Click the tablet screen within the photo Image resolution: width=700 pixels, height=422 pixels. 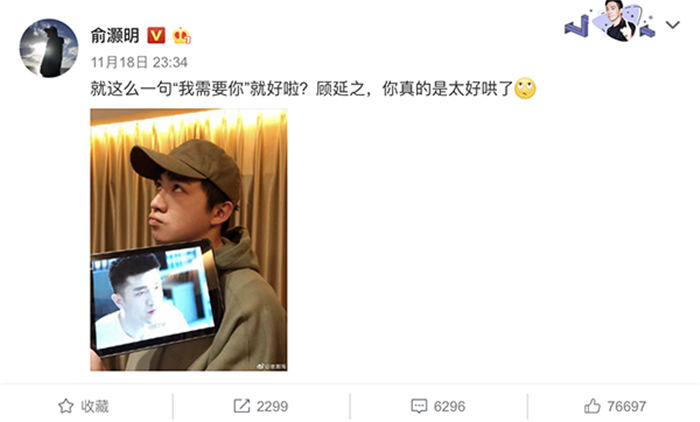[x=153, y=297]
